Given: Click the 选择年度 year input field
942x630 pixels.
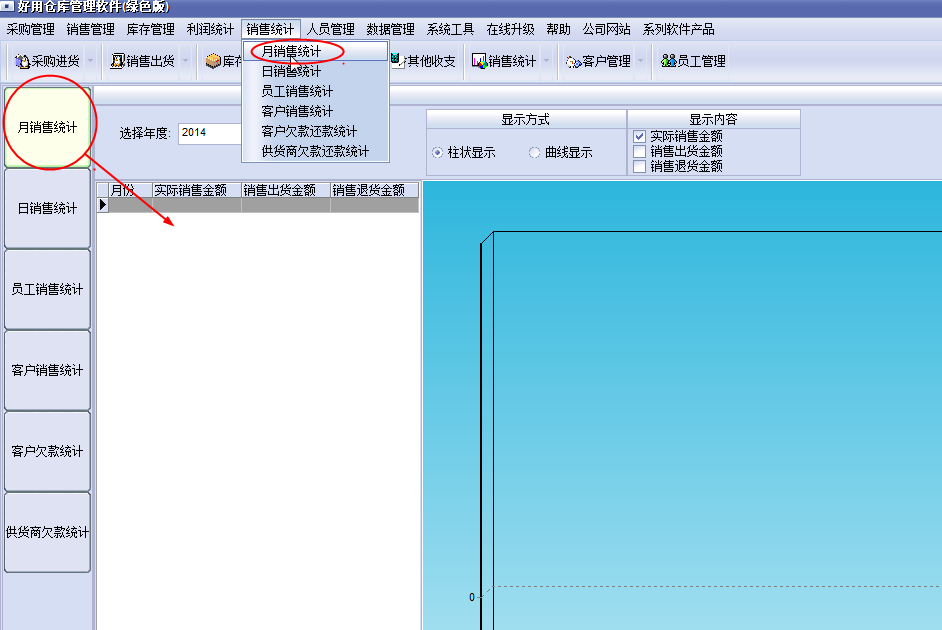Looking at the screenshot, I should tap(210, 133).
